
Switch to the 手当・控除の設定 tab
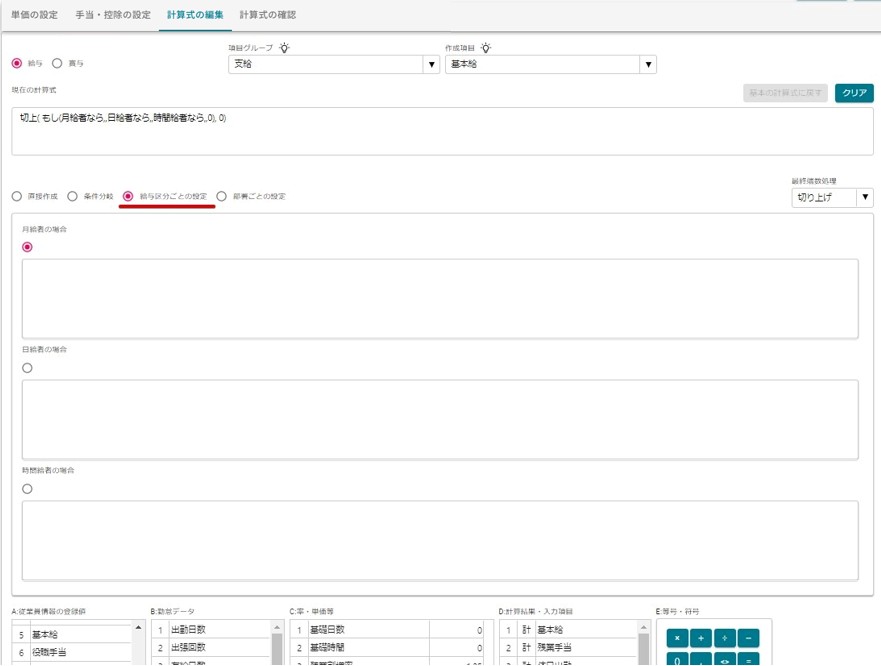tap(113, 15)
